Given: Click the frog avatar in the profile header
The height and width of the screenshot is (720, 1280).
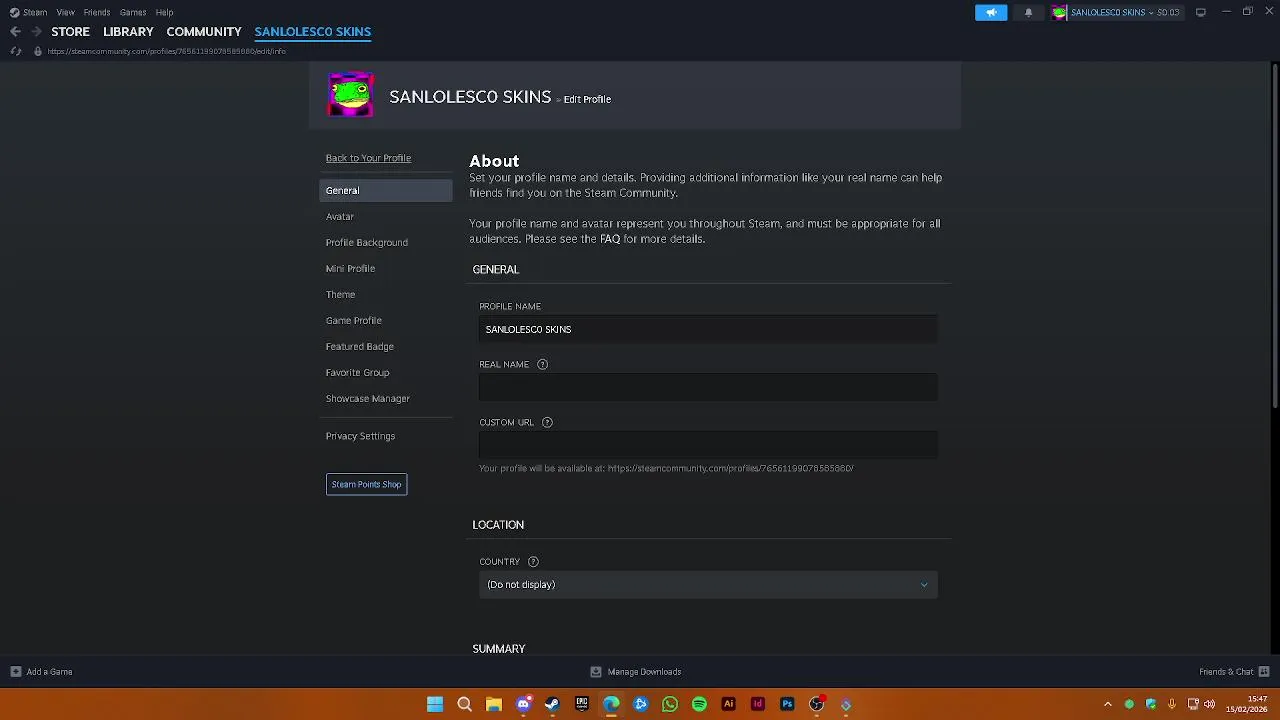Looking at the screenshot, I should pyautogui.click(x=351, y=95).
